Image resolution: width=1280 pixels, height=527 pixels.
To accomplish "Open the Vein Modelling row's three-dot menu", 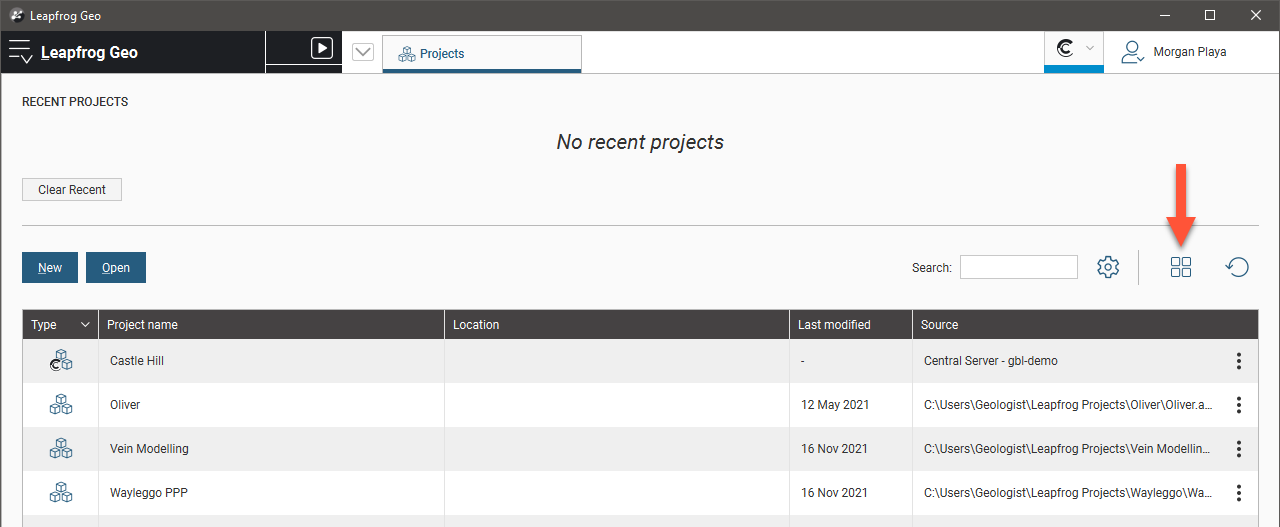I will tap(1239, 449).
